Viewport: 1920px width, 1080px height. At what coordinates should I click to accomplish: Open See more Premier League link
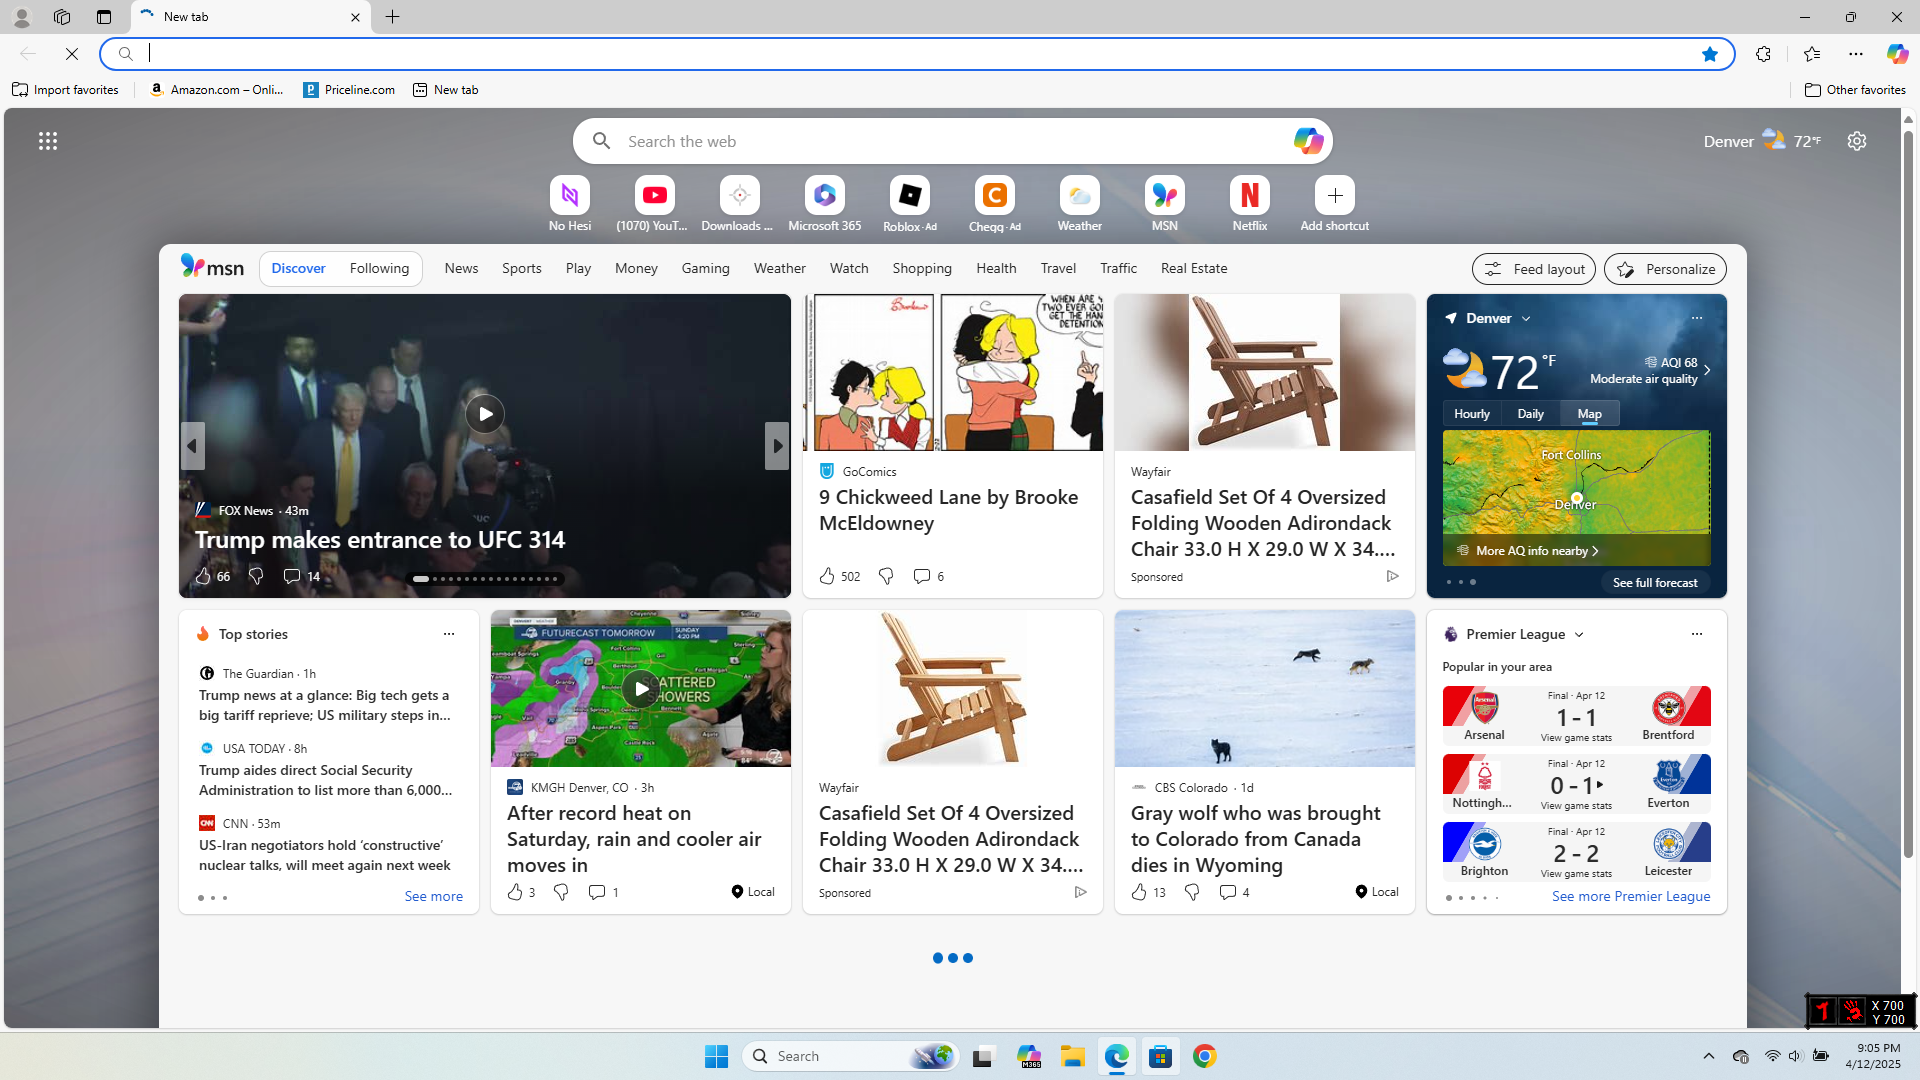1631,897
